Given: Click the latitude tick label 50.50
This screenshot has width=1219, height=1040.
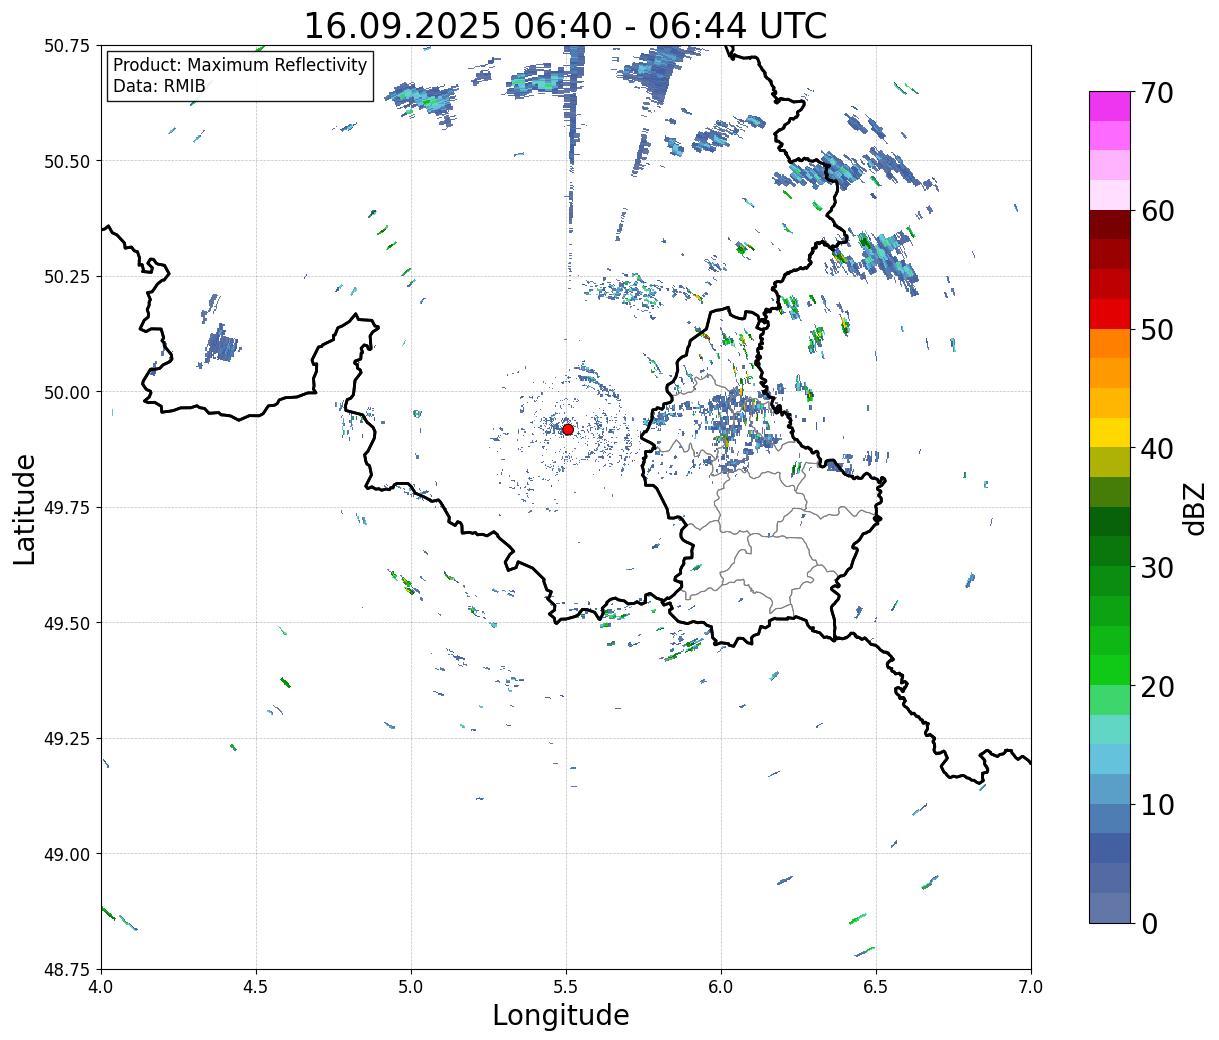Looking at the screenshot, I should coord(66,161).
